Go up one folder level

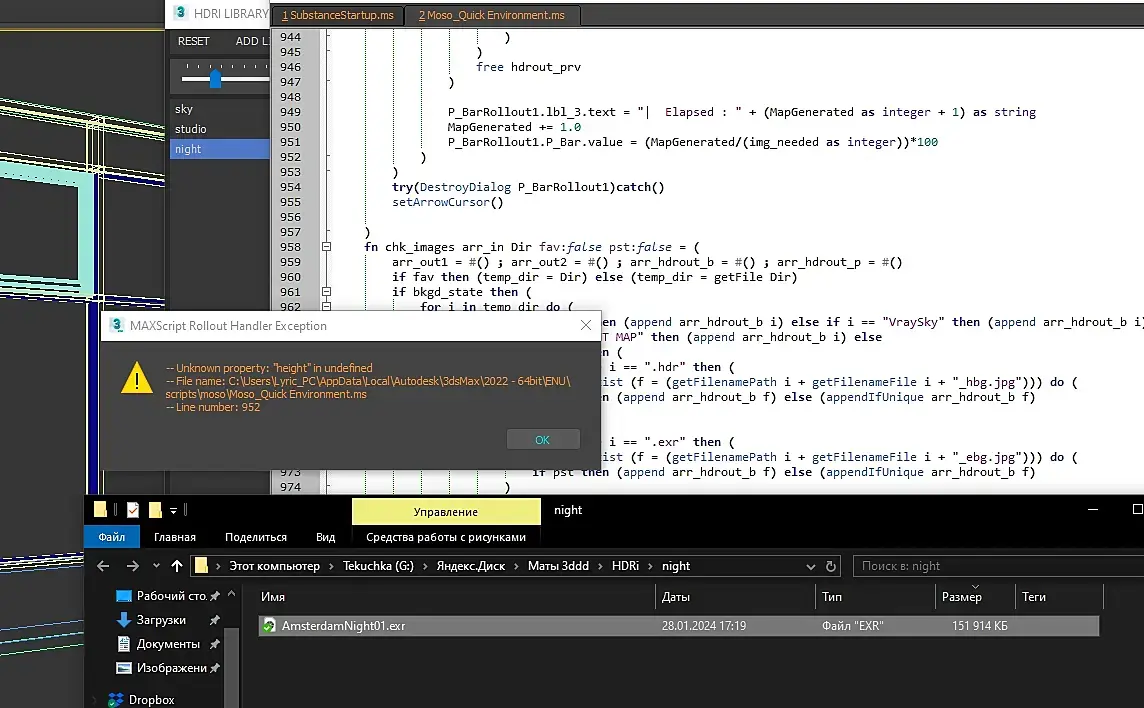click(x=177, y=566)
